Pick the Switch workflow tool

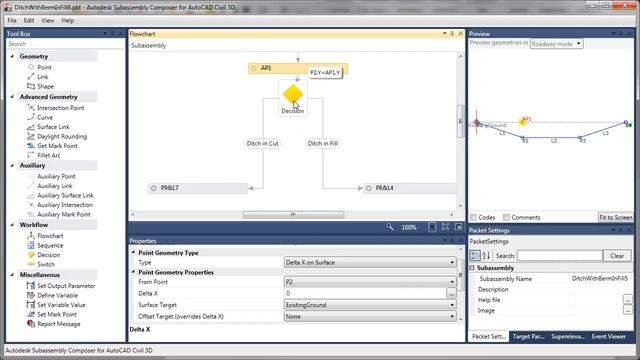(41, 264)
